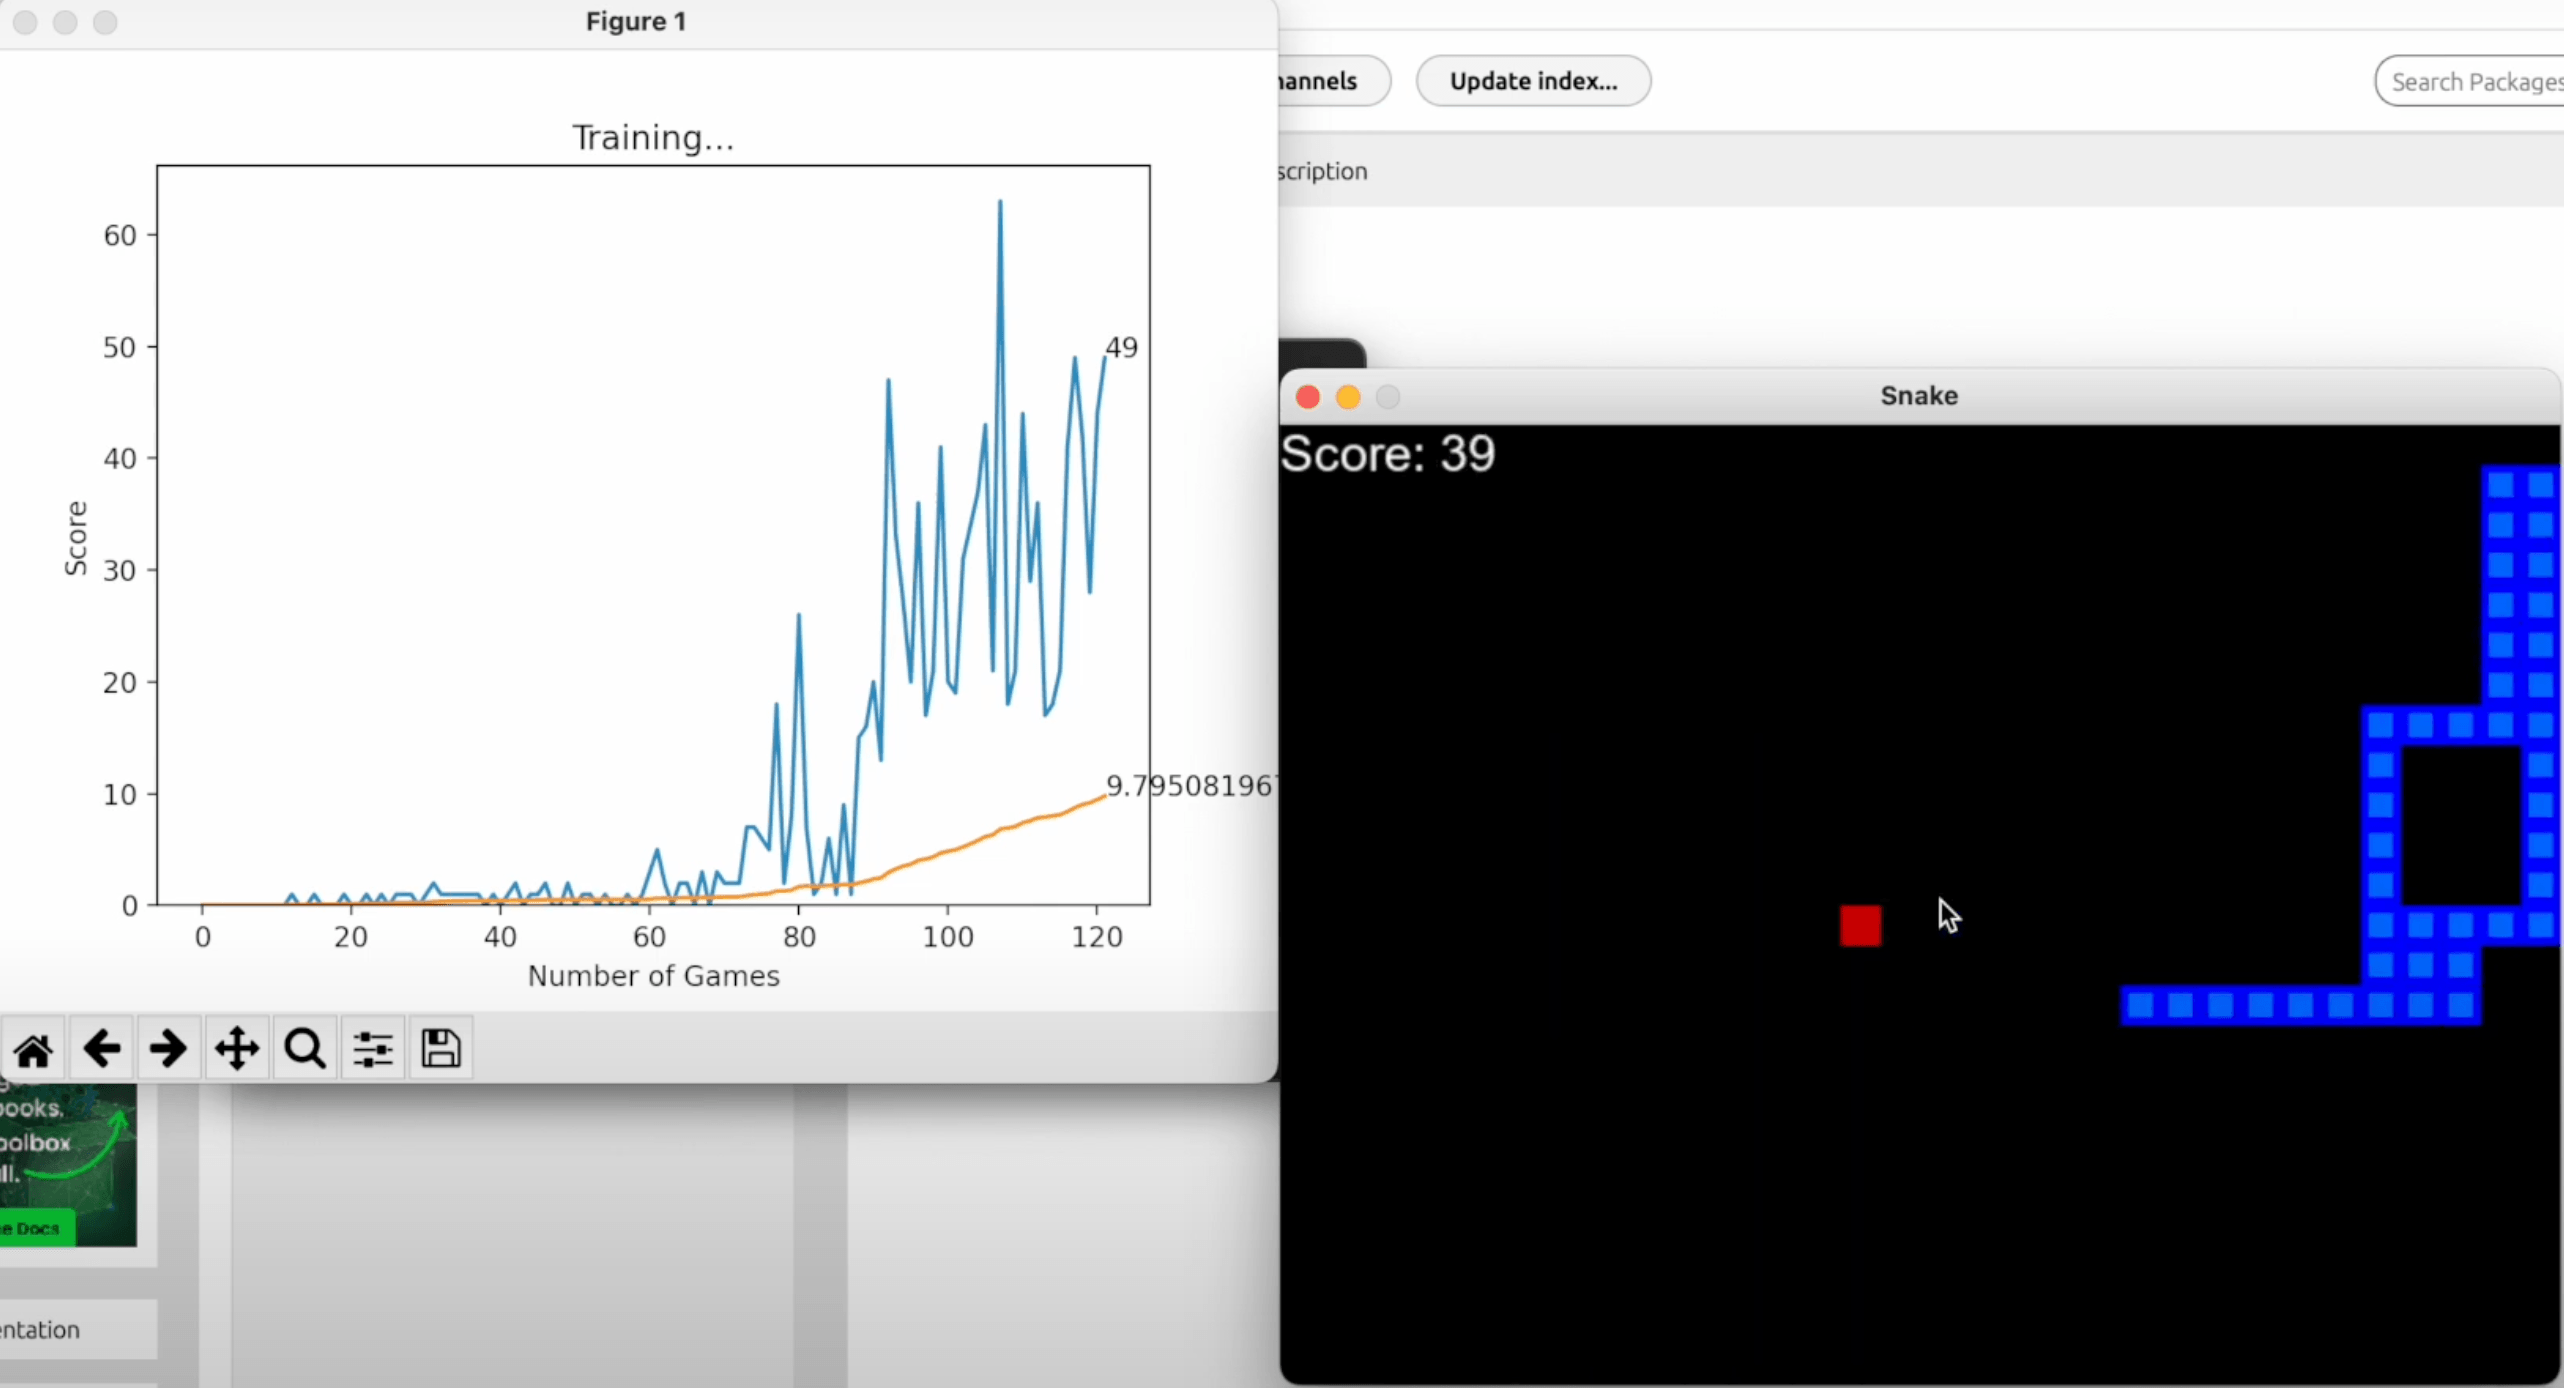
Task: Minimize the Snake window with the yellow button
Action: pyautogui.click(x=1347, y=397)
